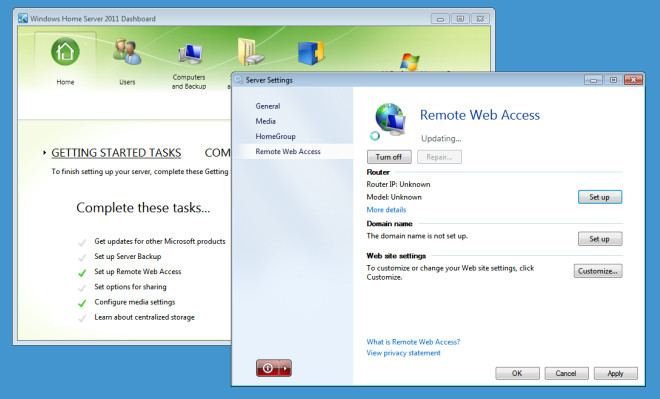Click the green checkmark beside Configure media settings
Image resolution: width=660 pixels, height=399 pixels.
82,303
